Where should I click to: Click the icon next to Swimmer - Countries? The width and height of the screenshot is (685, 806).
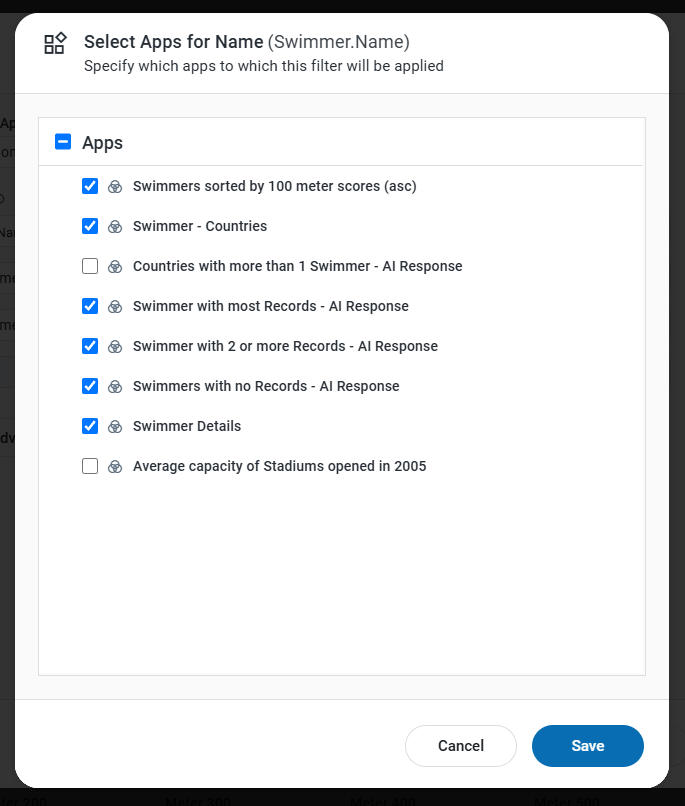115,226
